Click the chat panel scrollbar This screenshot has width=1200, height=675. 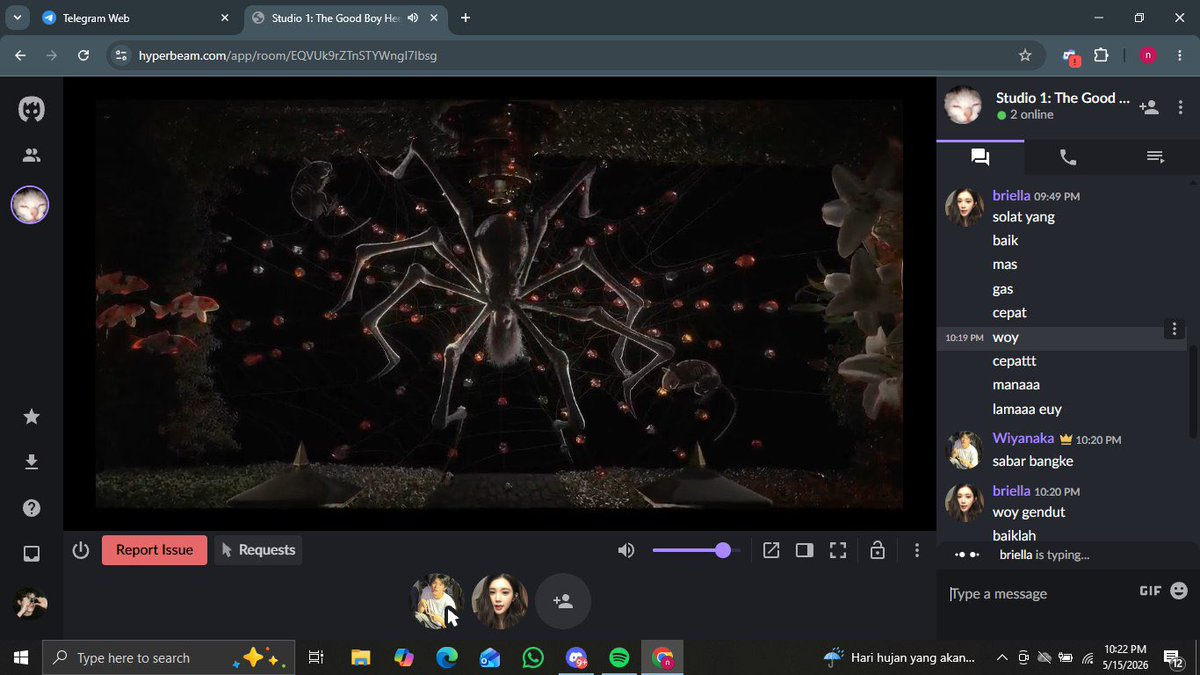coord(1192,390)
